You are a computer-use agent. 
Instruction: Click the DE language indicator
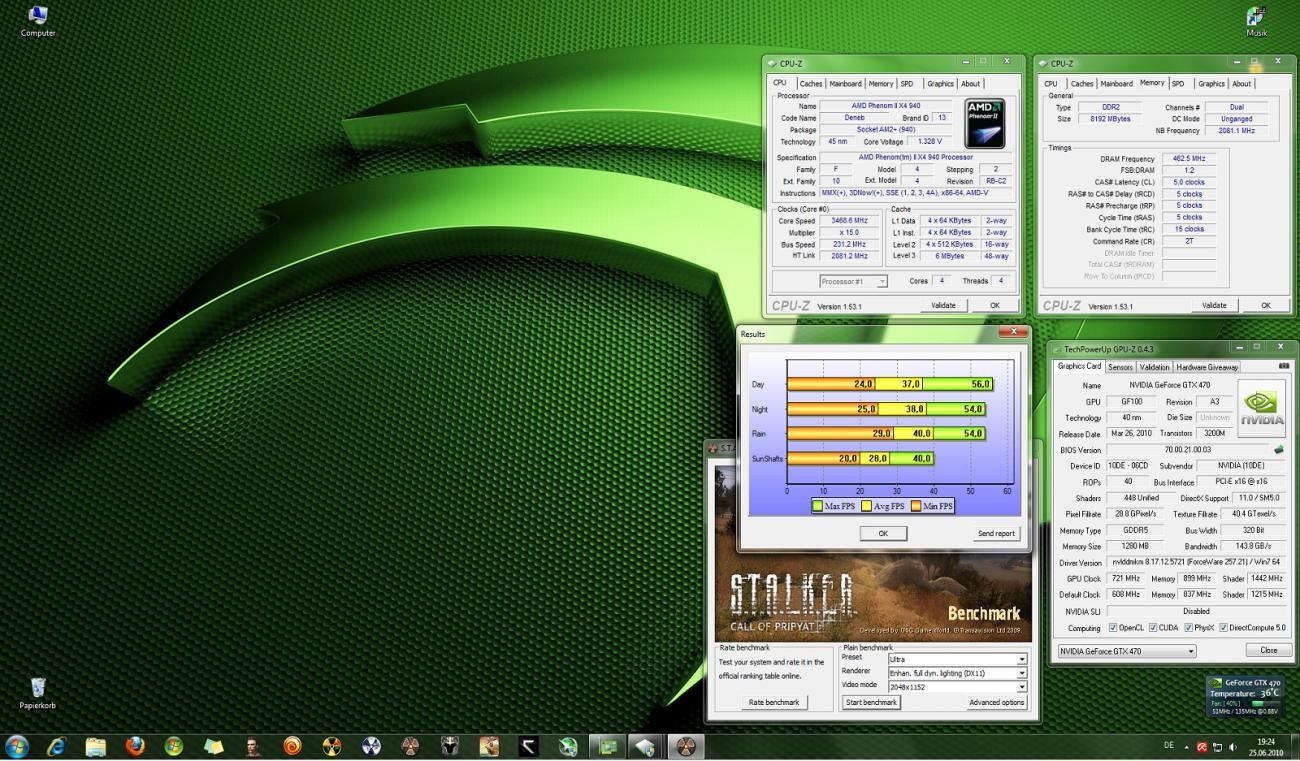tap(1169, 746)
